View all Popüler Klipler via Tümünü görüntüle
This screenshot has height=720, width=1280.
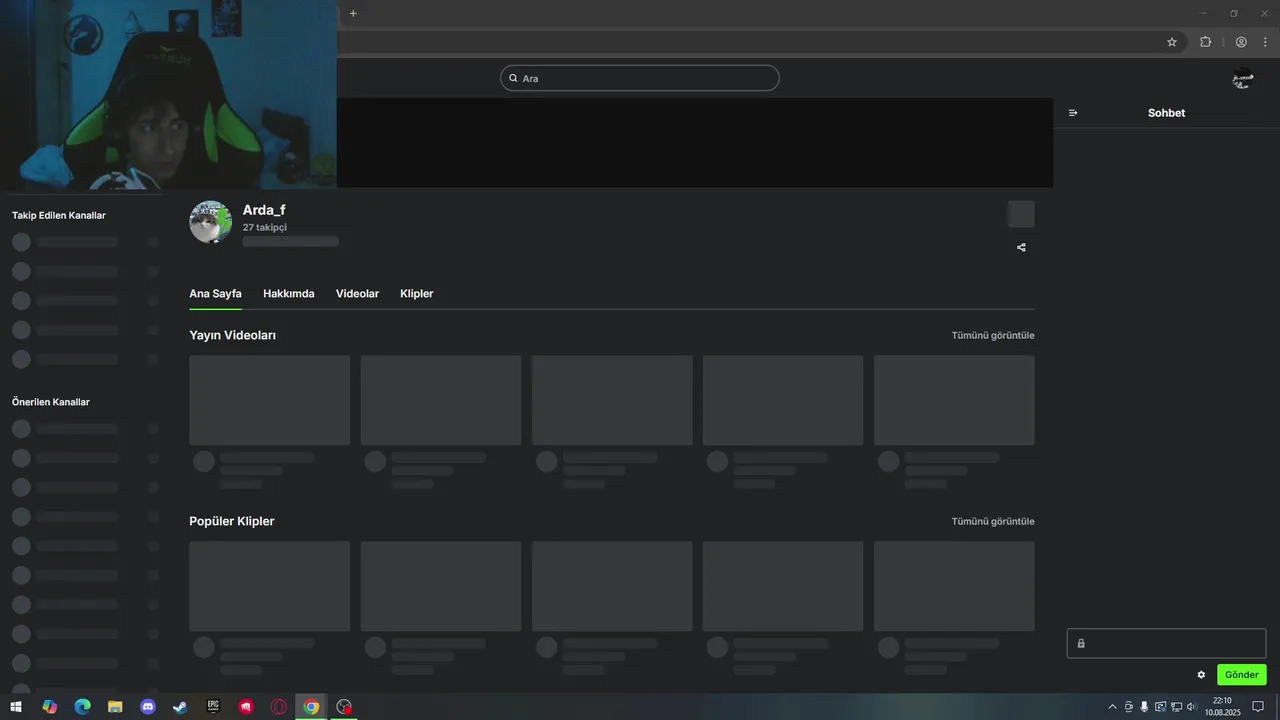(x=993, y=521)
